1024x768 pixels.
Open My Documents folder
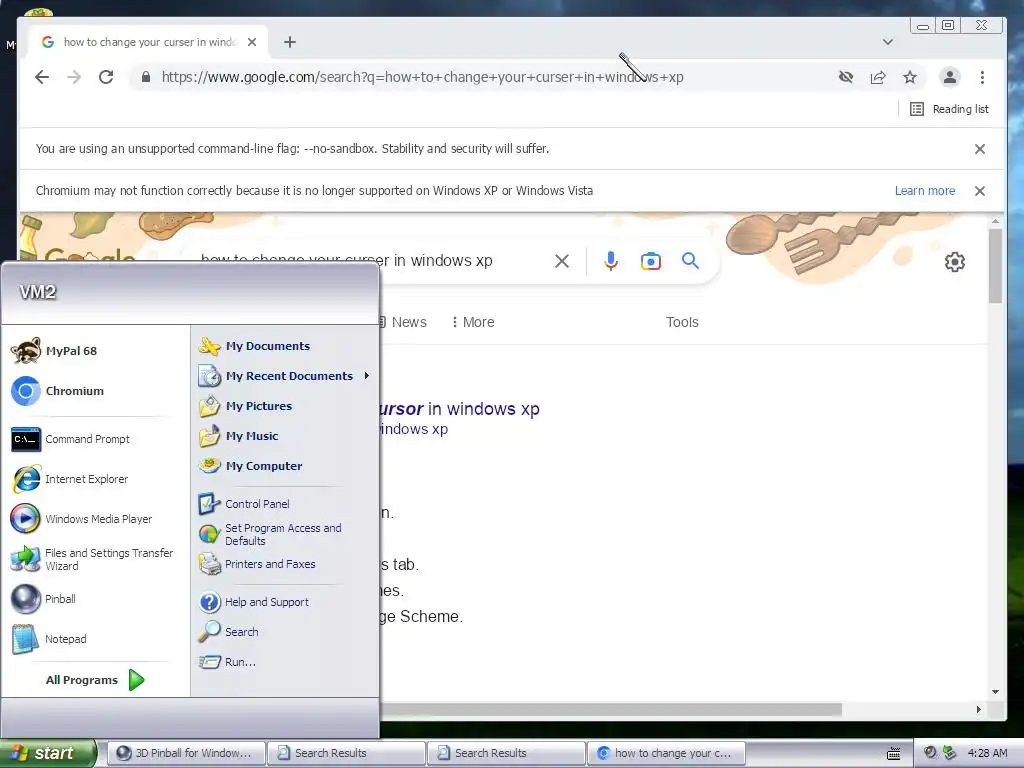(255, 346)
